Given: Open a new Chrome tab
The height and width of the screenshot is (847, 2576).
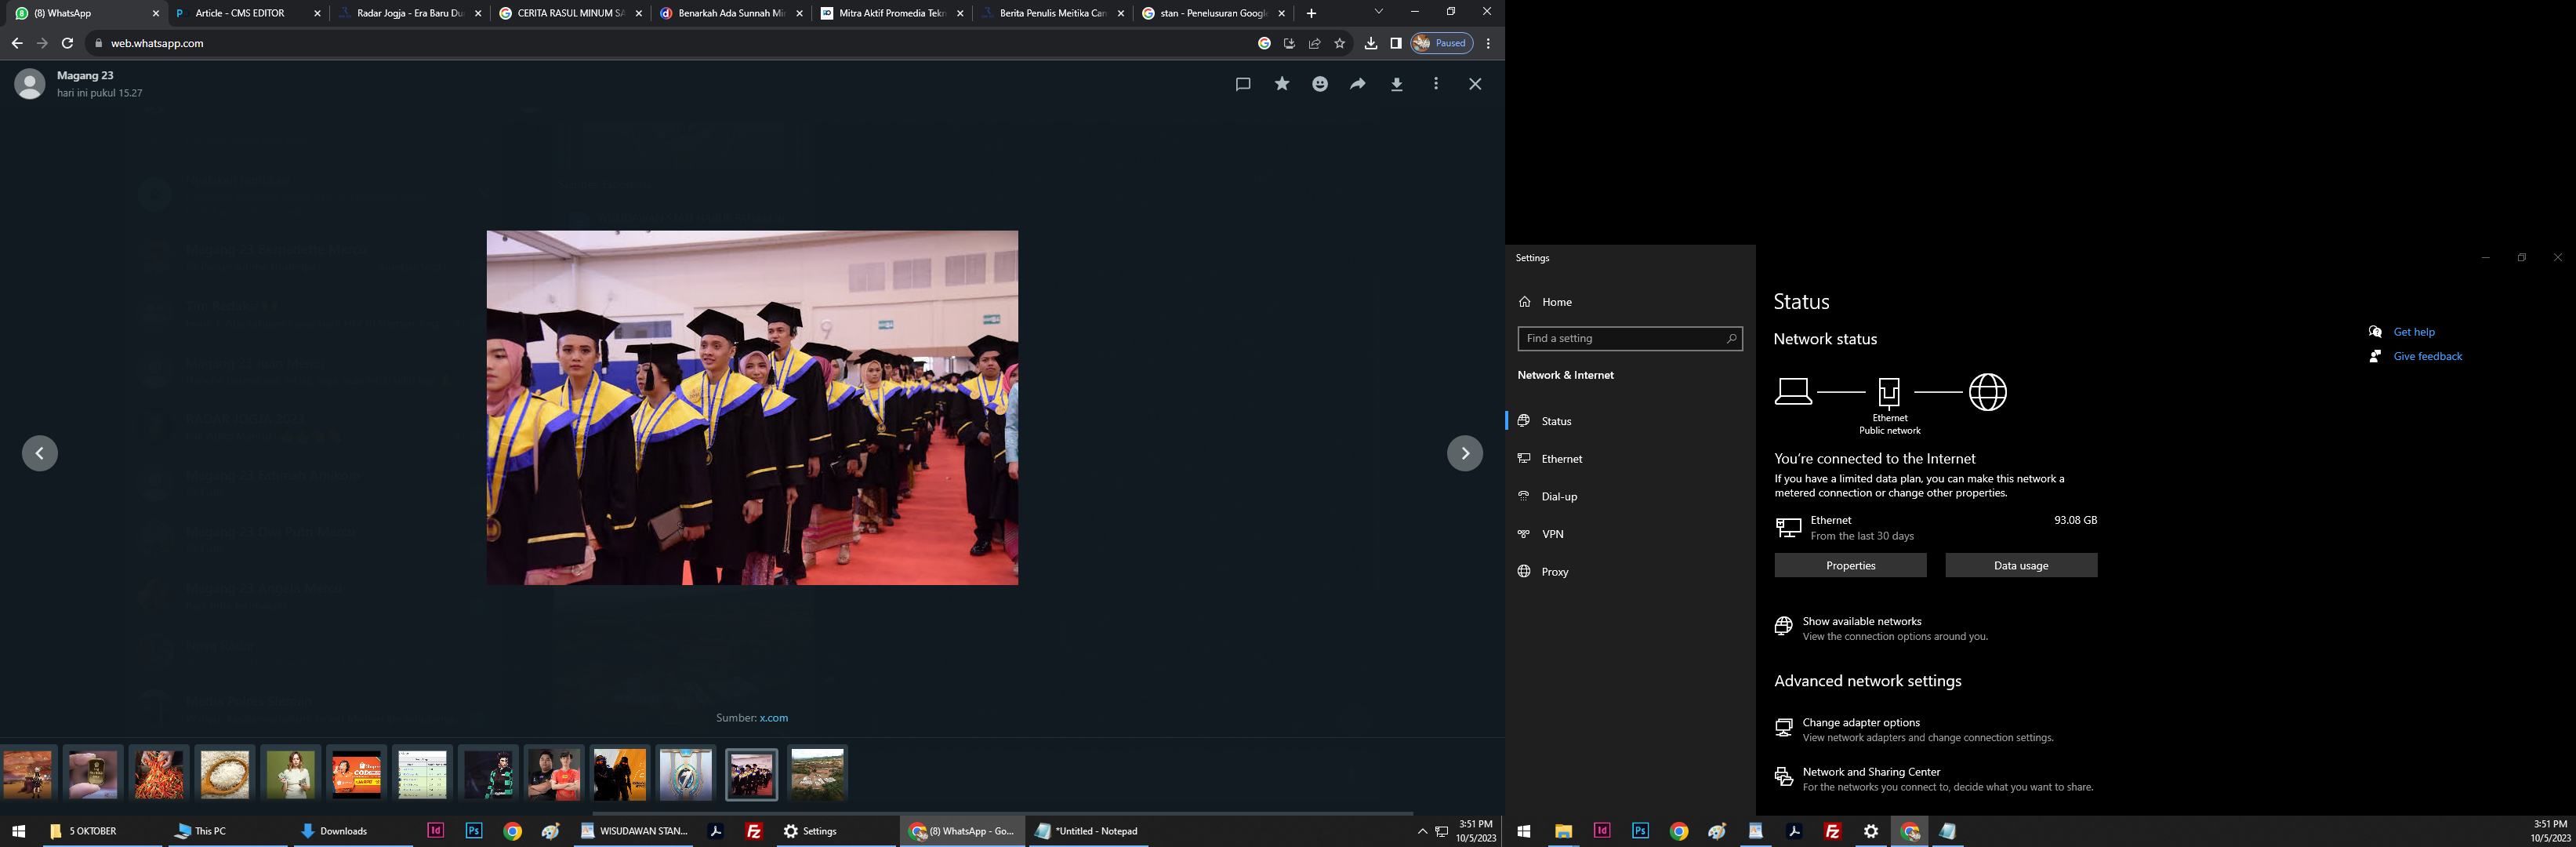Looking at the screenshot, I should [x=1311, y=13].
